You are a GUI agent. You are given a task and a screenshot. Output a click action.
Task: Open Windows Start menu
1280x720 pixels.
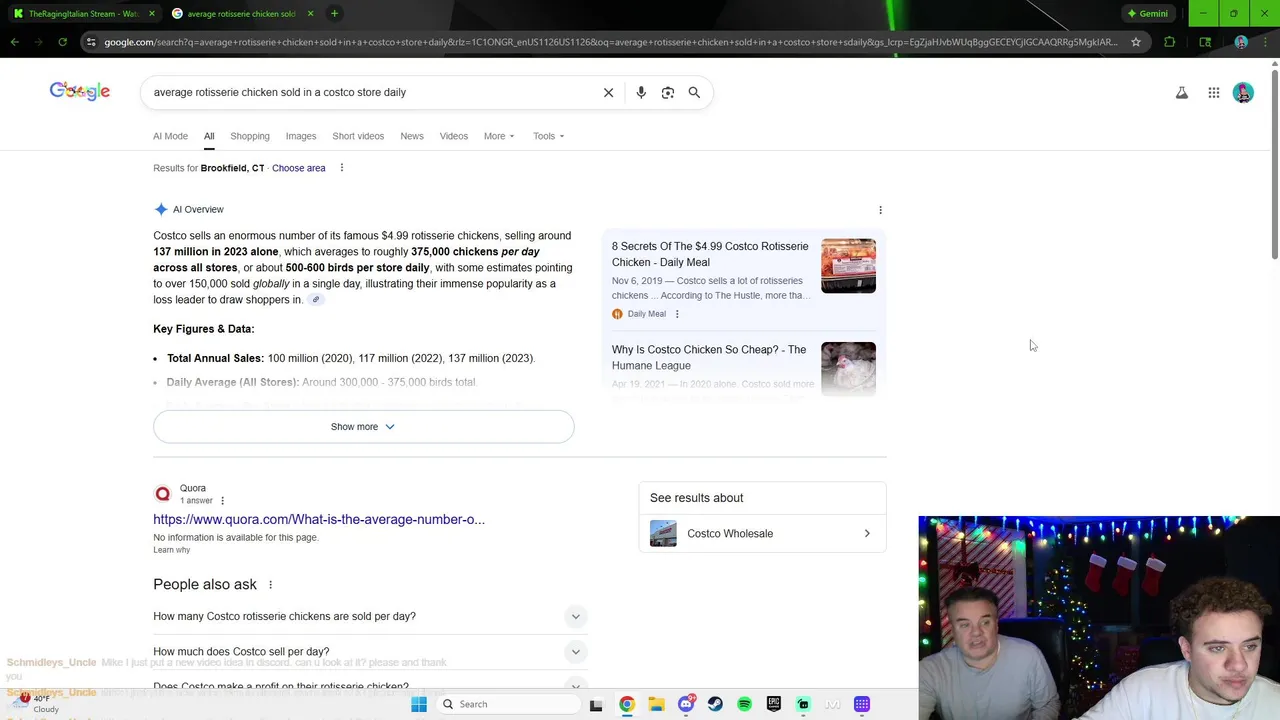[x=419, y=704]
